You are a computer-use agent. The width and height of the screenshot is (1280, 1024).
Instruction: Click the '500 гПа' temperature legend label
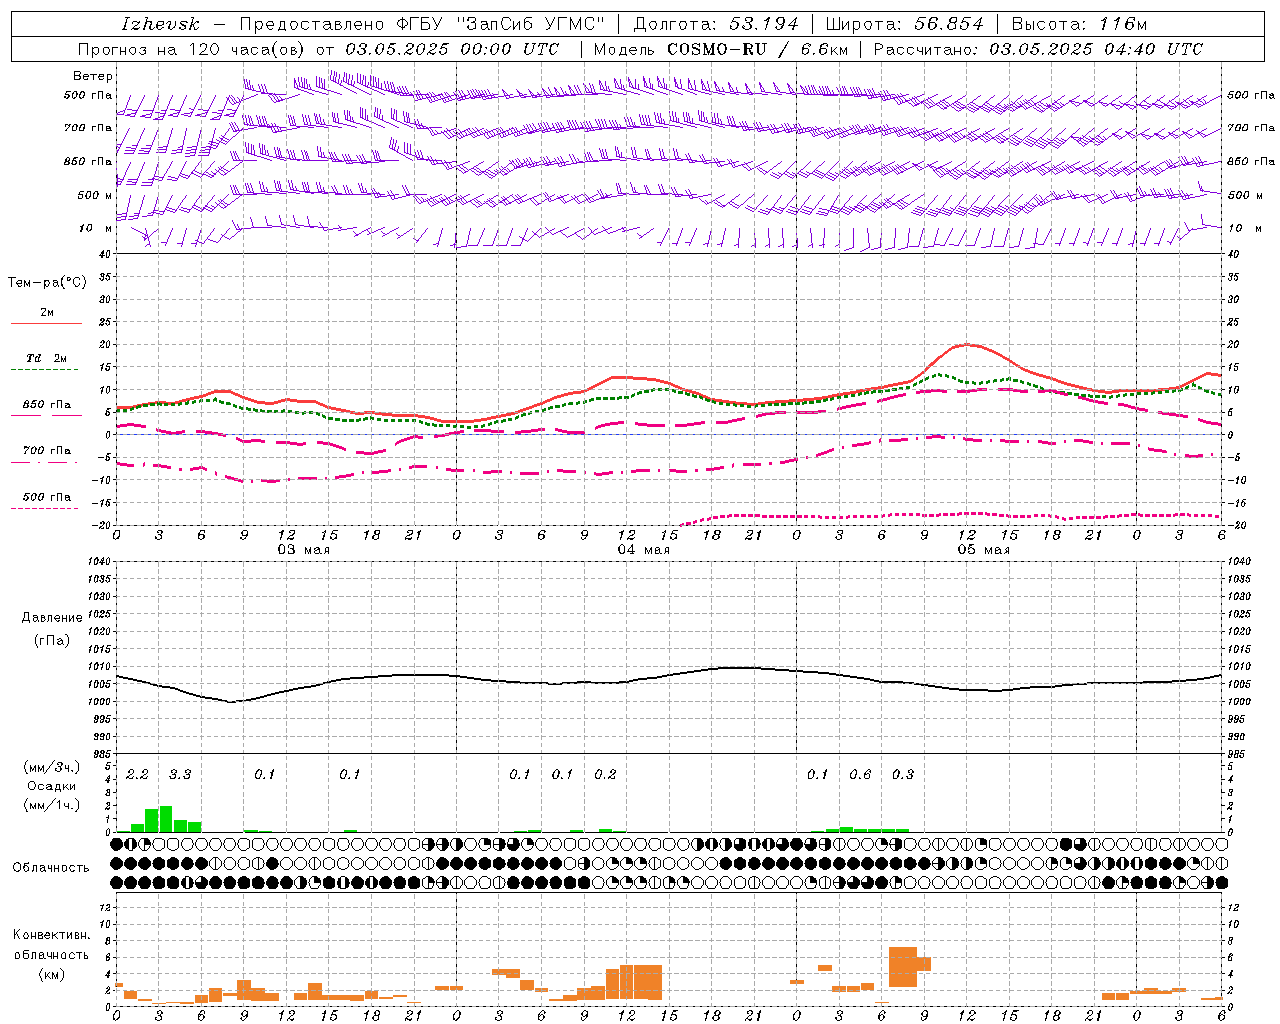point(47,497)
